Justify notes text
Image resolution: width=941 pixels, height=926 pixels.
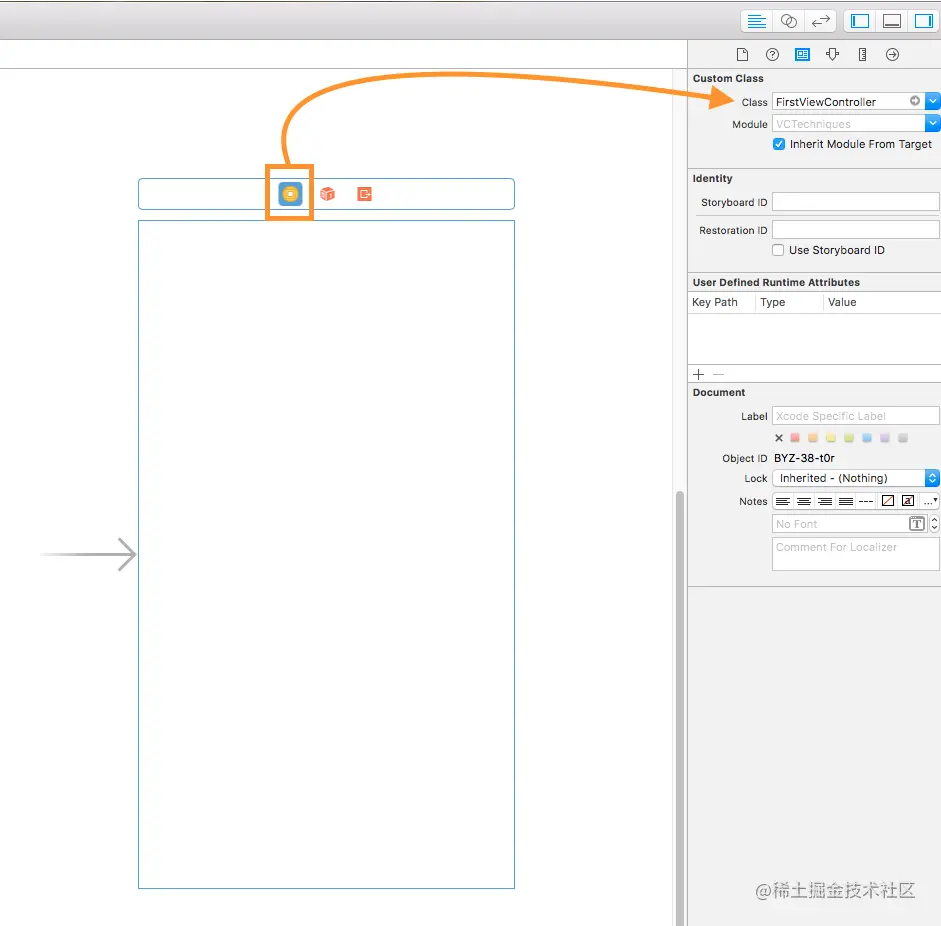846,501
